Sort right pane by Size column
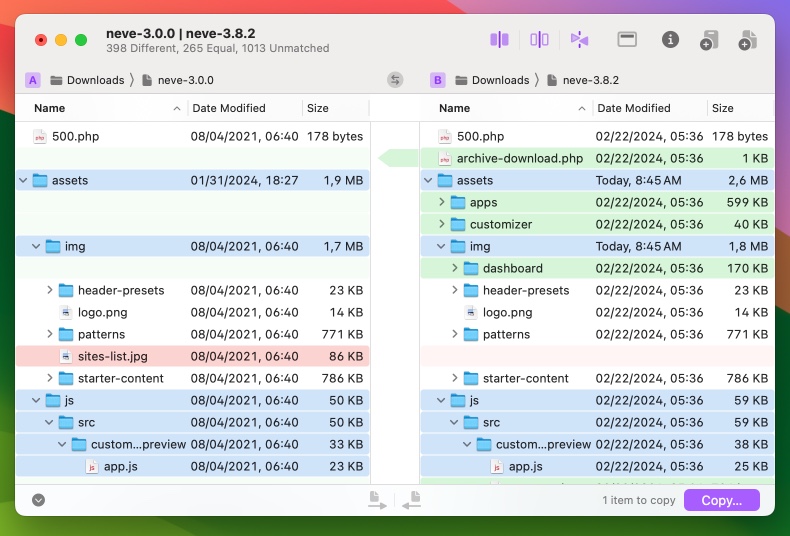 tap(740, 108)
